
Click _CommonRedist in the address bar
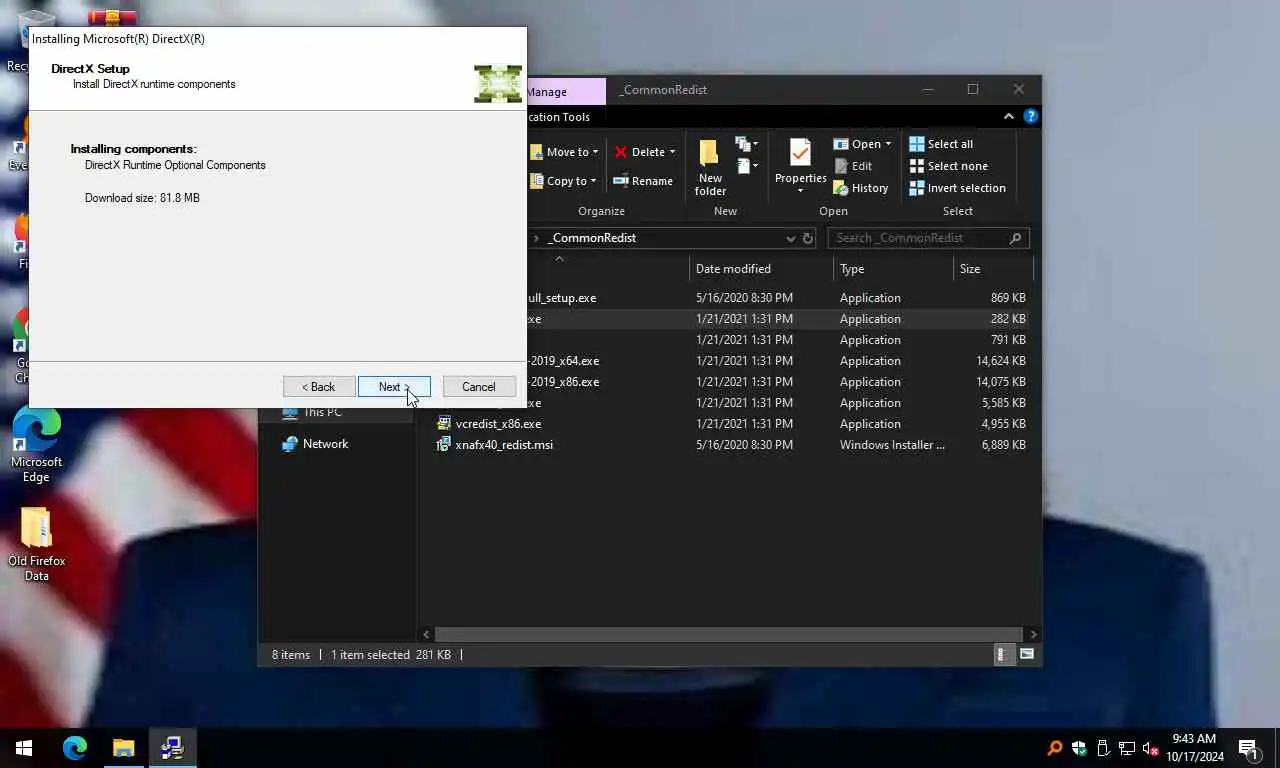point(592,238)
